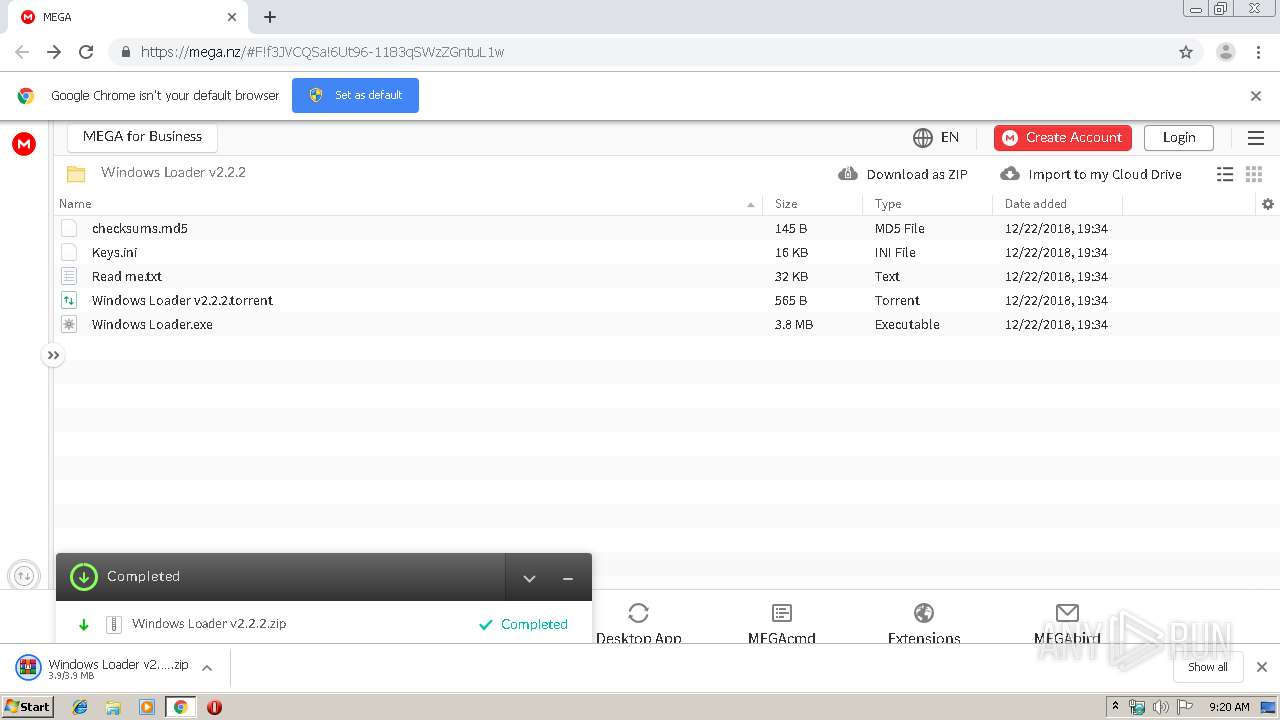
Task: Sort files by Type column
Action: pos(888,203)
